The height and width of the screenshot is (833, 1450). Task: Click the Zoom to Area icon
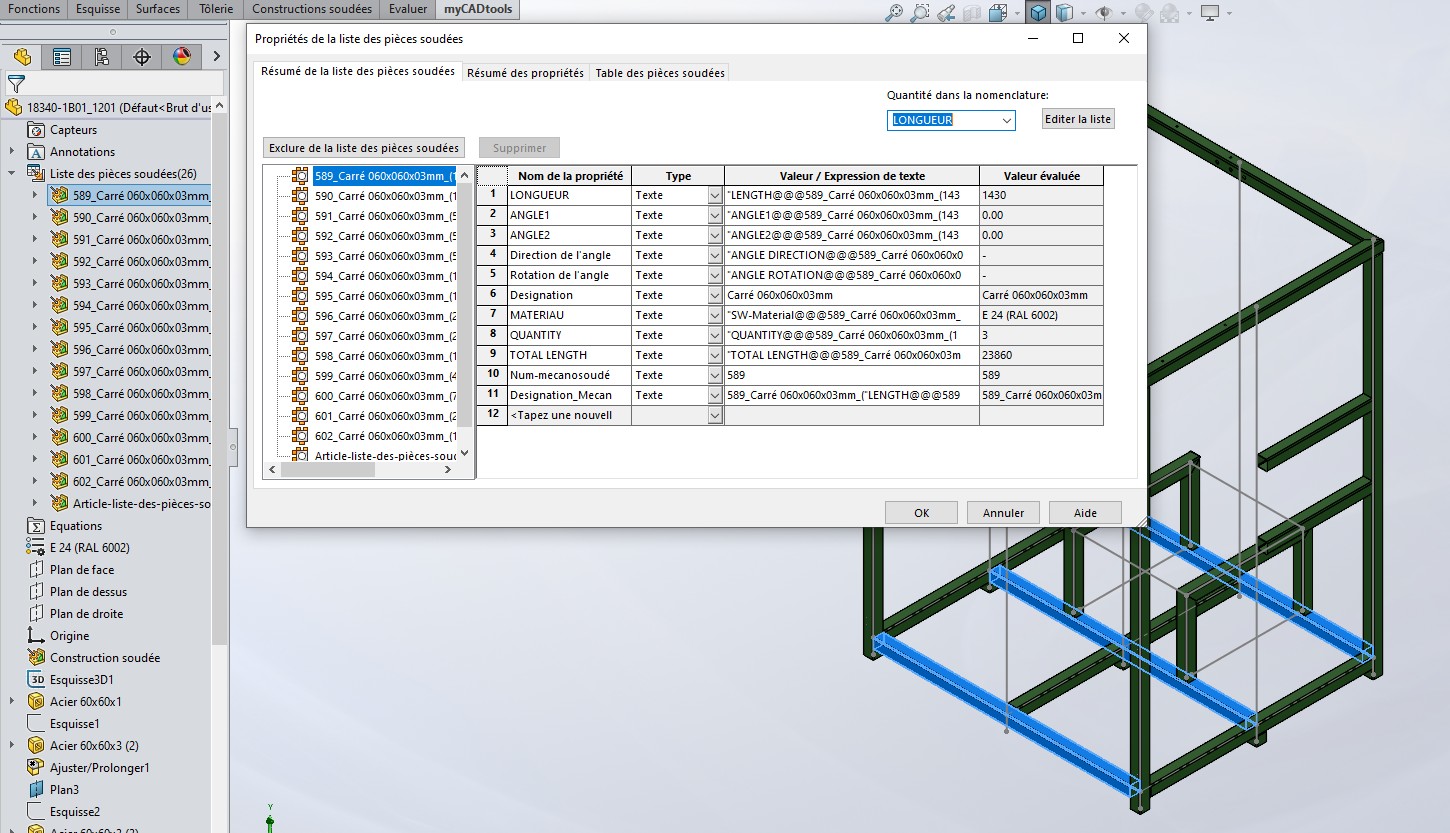(920, 13)
